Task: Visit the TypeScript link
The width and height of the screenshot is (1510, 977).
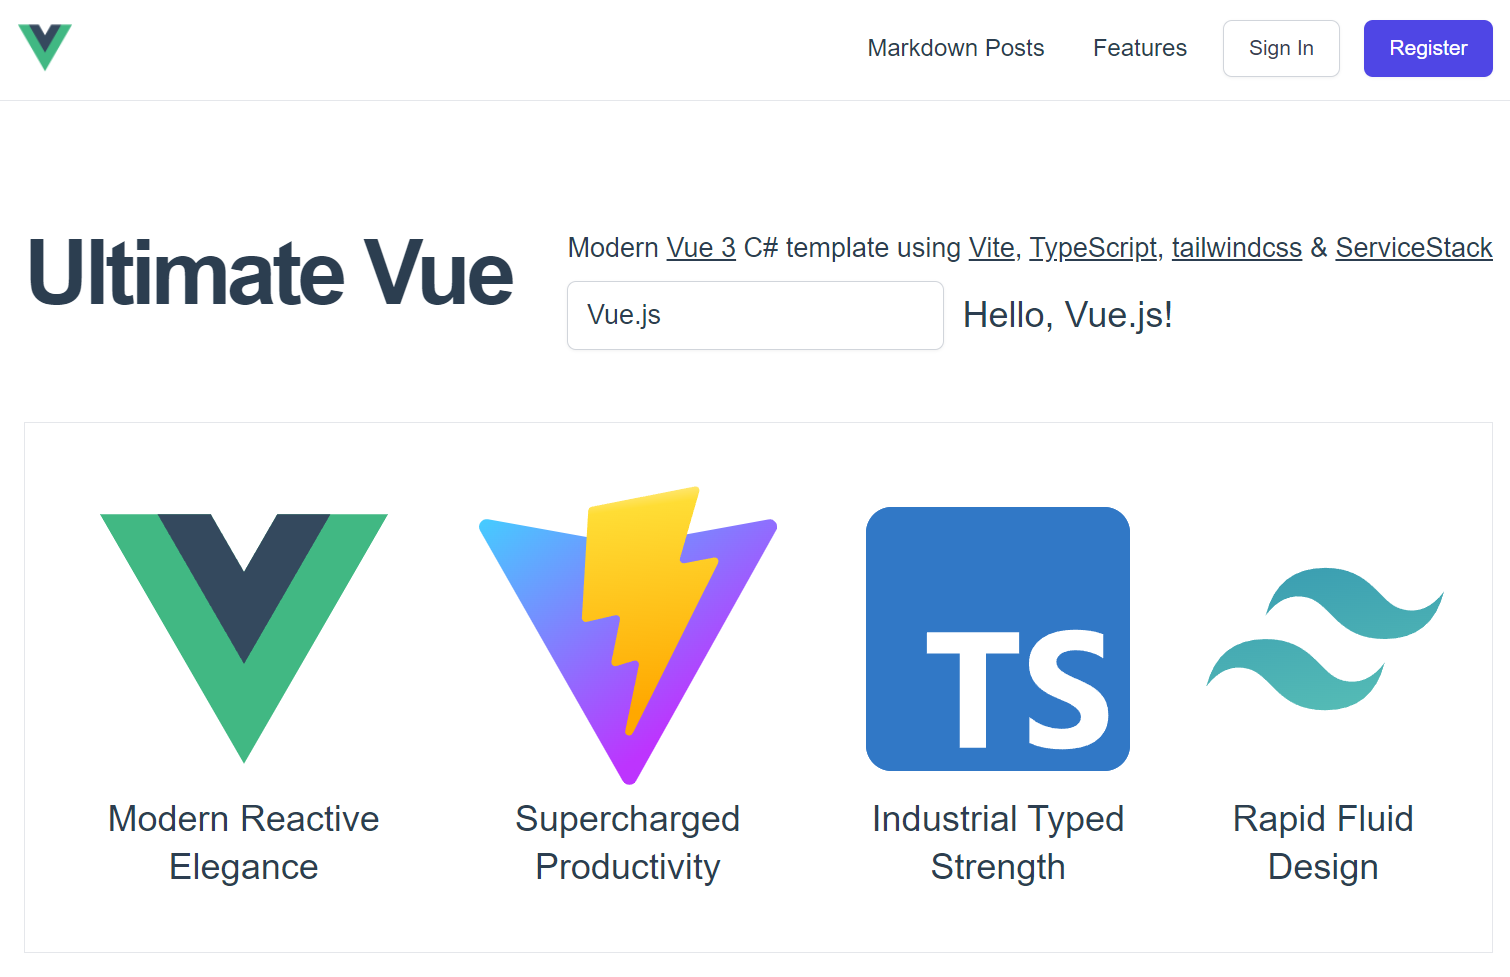Action: (x=1093, y=247)
